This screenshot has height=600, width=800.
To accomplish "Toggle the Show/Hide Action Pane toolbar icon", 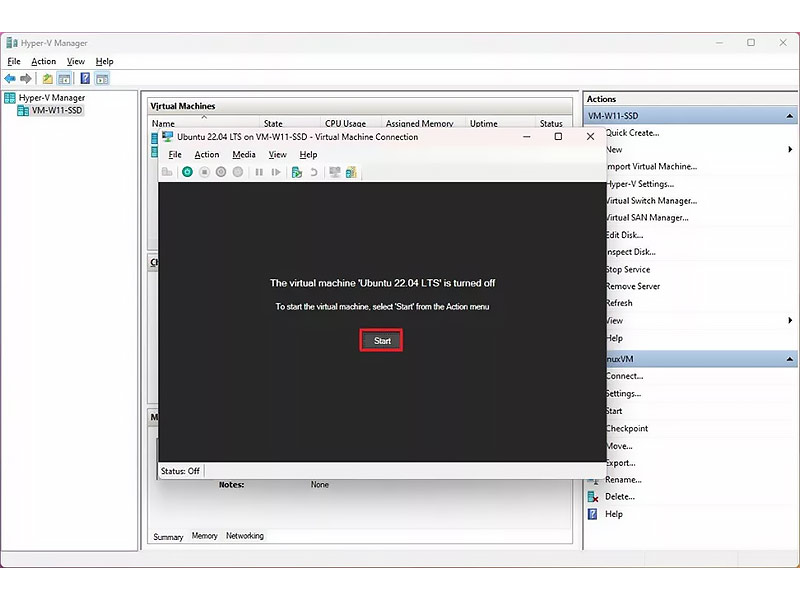I will 102,79.
